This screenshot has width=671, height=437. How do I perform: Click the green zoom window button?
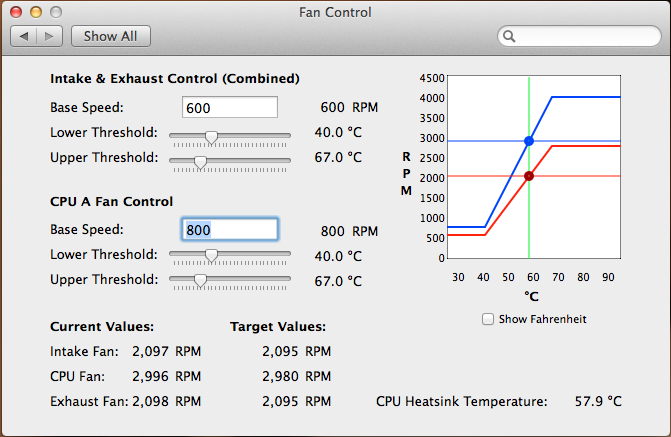[56, 12]
